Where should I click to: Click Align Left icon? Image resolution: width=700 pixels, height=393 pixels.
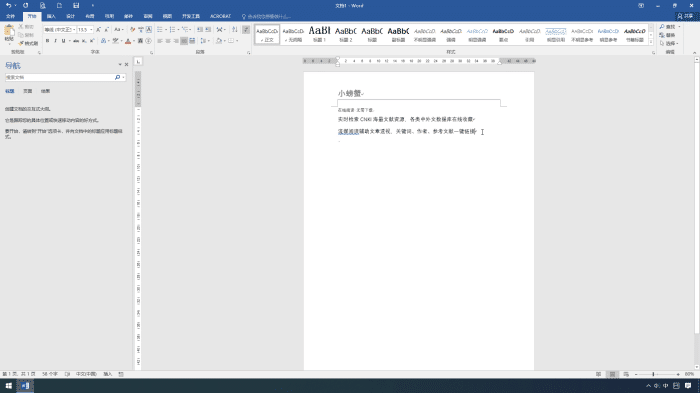pyautogui.click(x=160, y=41)
